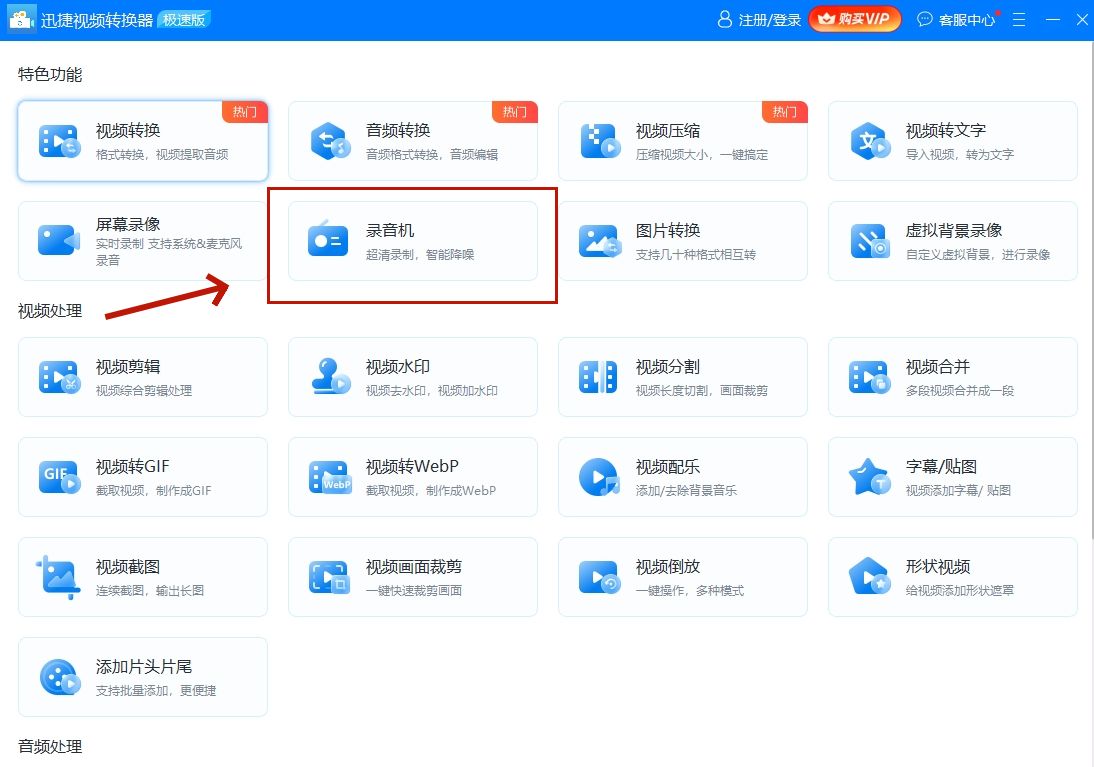Open the 图片转换 picture icon
The image size is (1094, 767).
pos(599,241)
